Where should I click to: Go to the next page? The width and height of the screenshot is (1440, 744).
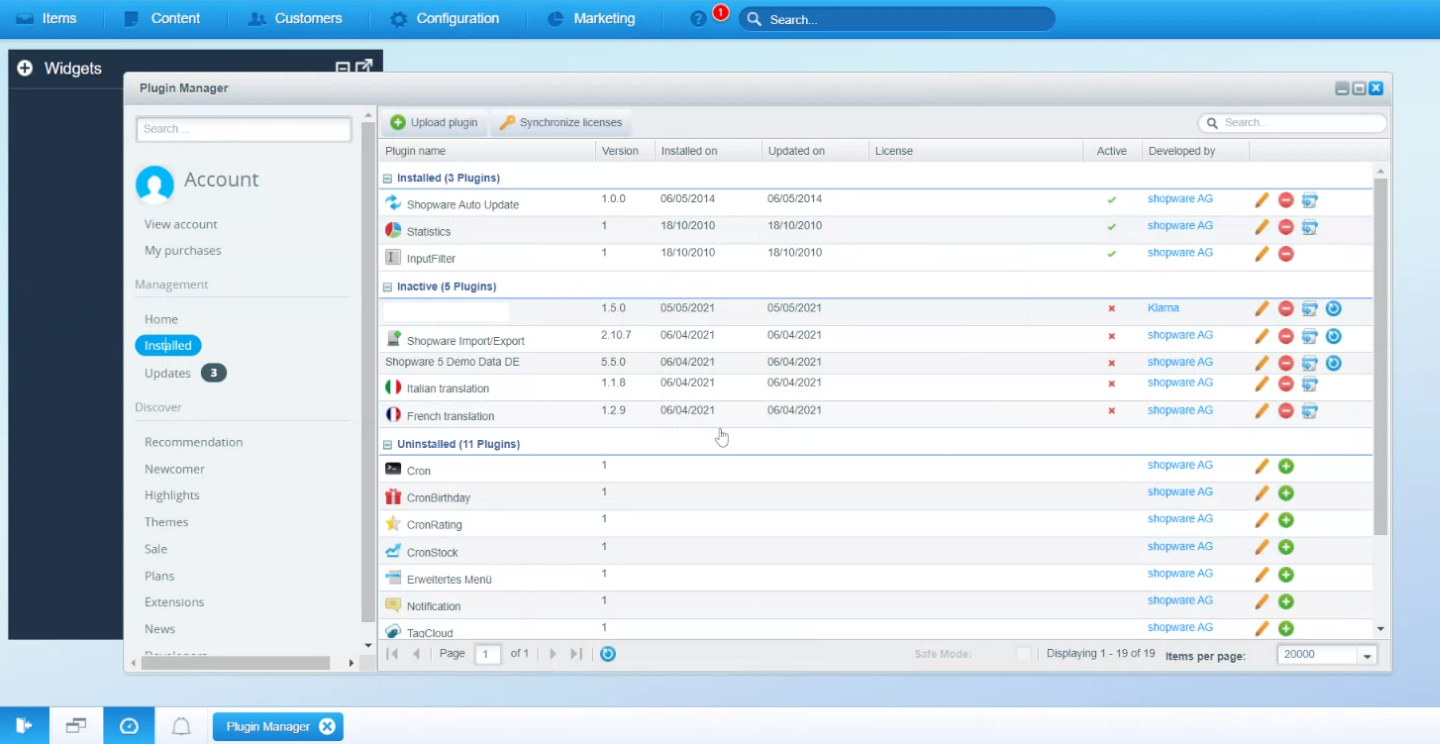pyautogui.click(x=552, y=654)
